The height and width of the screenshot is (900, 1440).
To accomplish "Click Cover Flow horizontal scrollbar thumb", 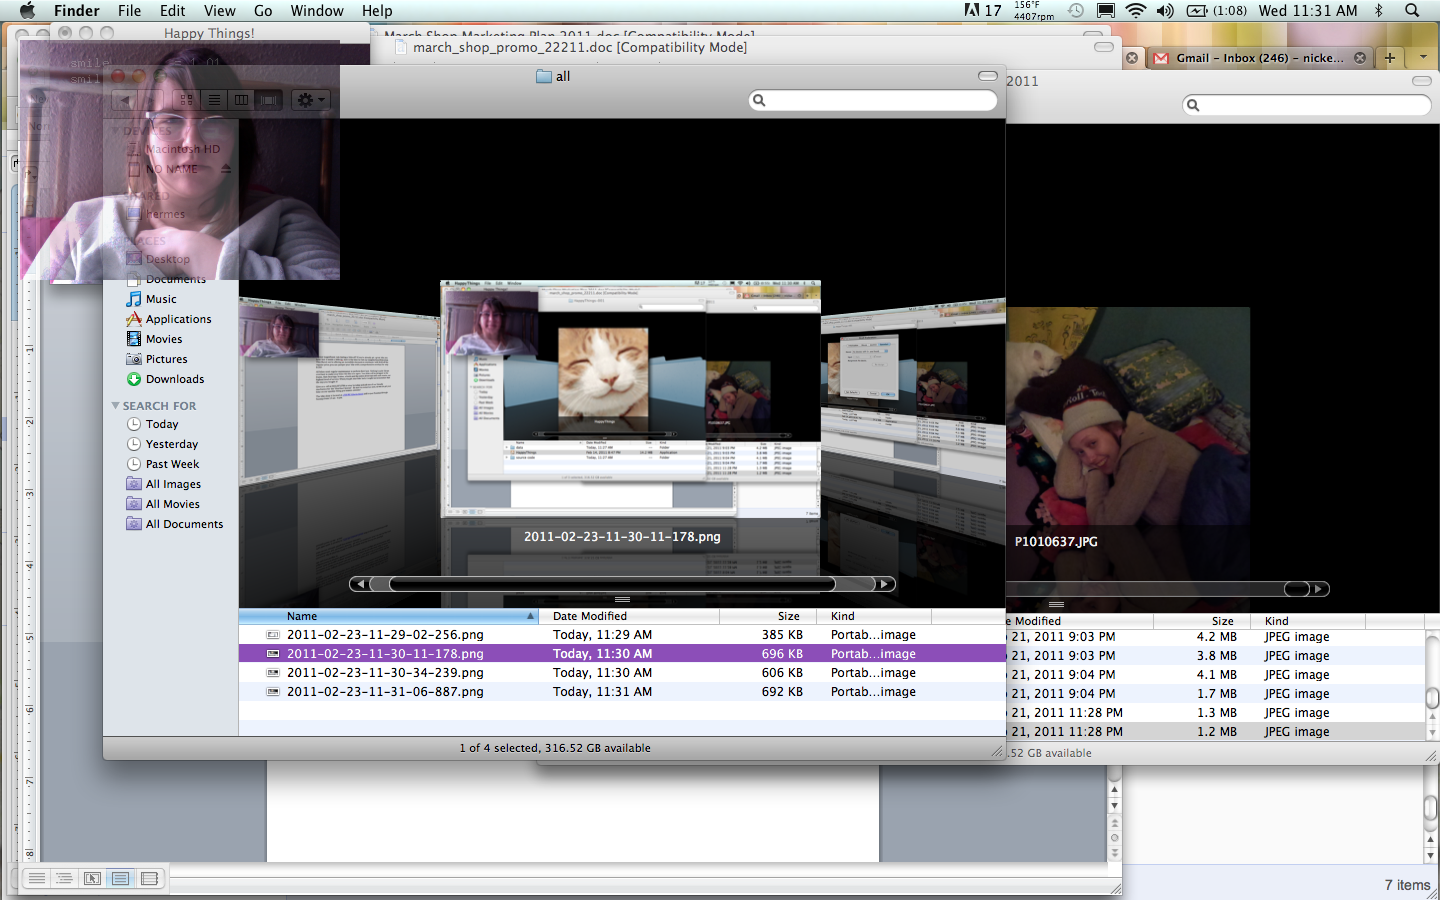I will pos(611,584).
